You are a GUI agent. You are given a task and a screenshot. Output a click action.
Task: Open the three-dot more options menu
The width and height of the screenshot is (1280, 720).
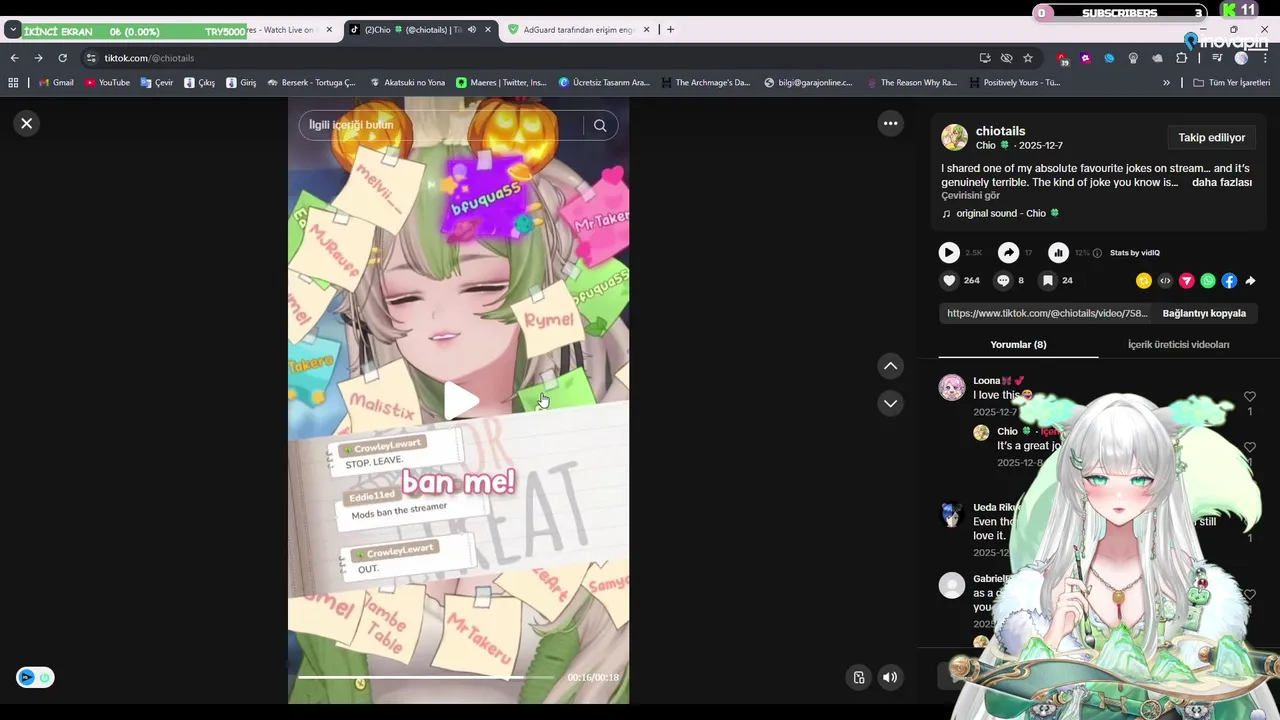pyautogui.click(x=890, y=123)
